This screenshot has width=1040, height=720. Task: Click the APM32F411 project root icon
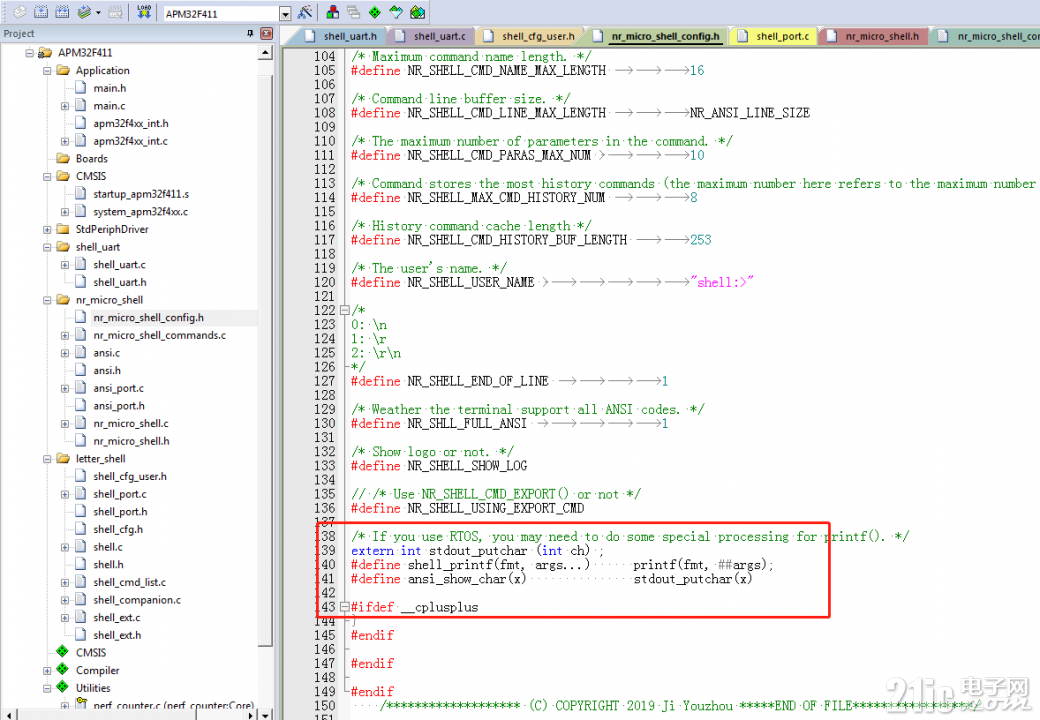(x=45, y=52)
